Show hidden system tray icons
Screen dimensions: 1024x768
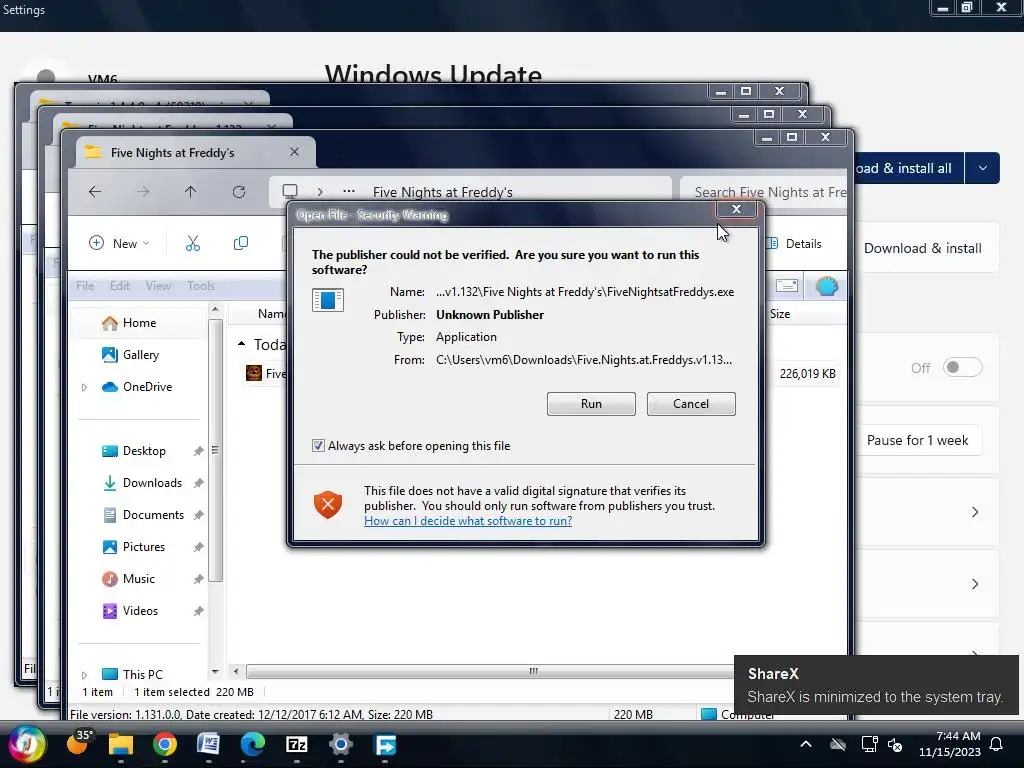pos(806,744)
